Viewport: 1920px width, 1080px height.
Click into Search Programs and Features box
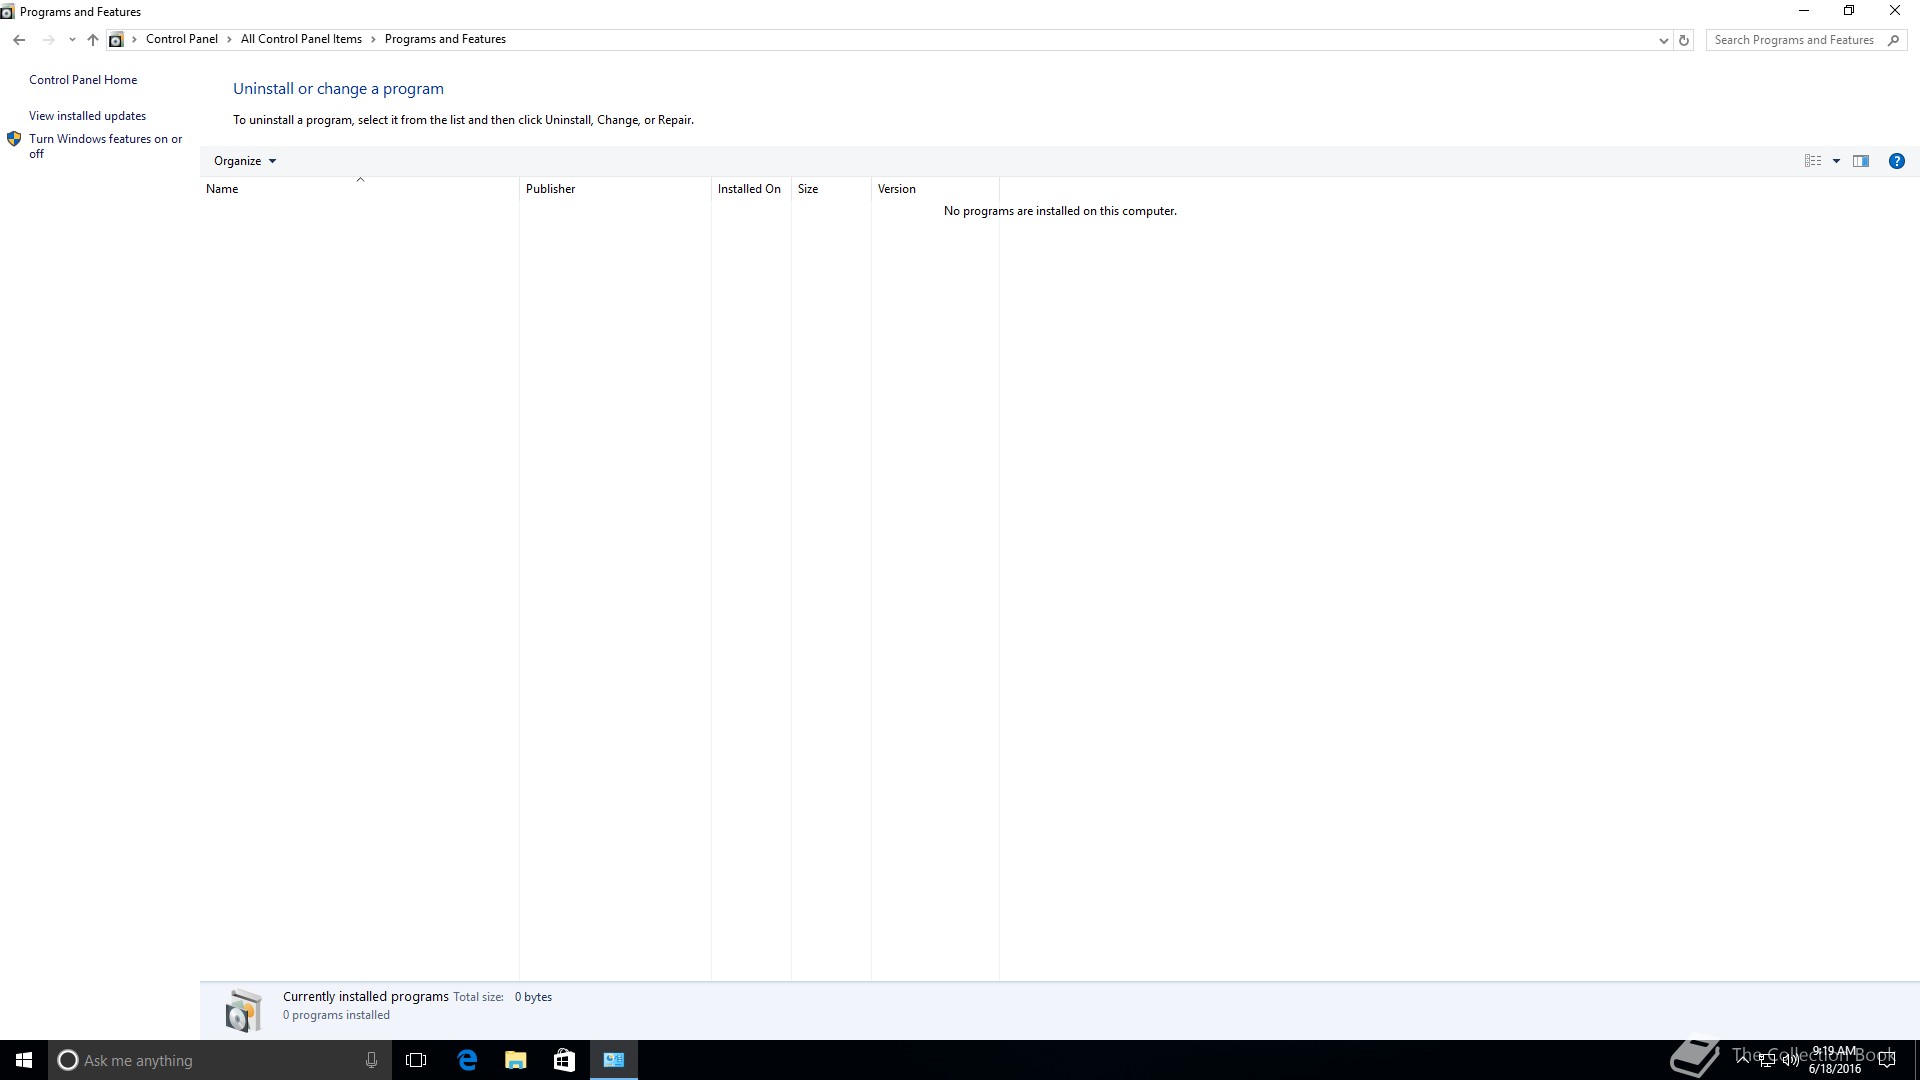(x=1794, y=40)
